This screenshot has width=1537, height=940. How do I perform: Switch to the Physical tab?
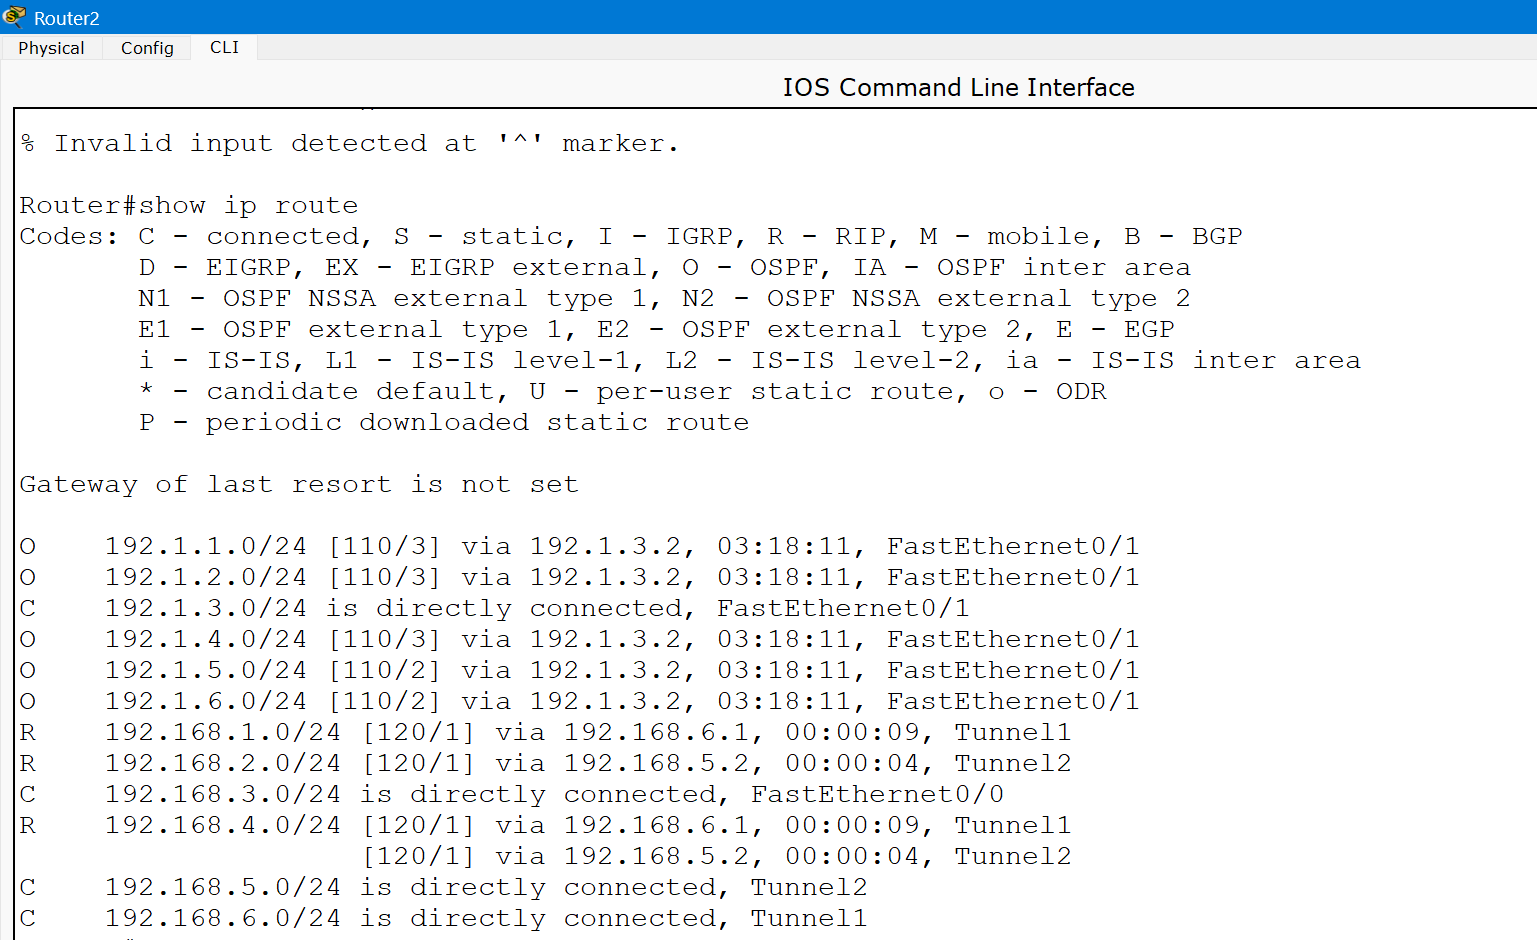click(x=51, y=48)
